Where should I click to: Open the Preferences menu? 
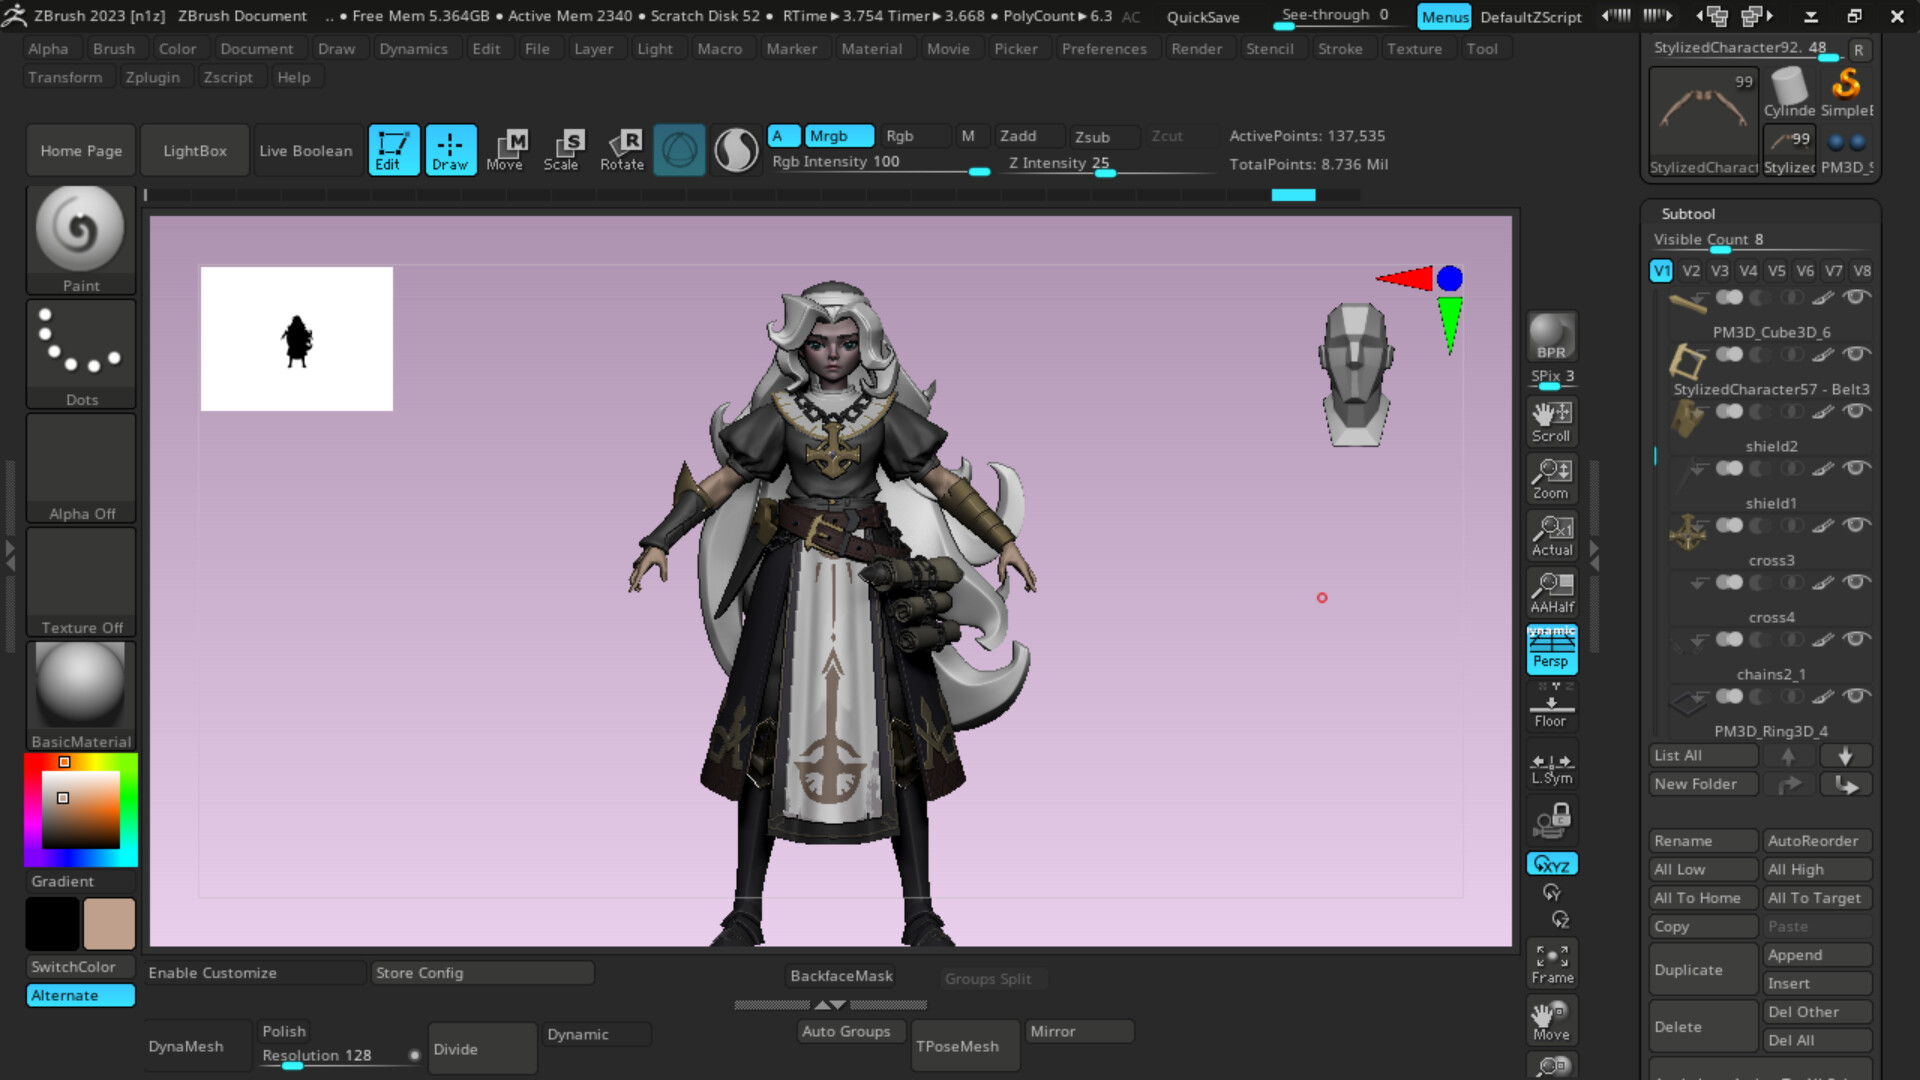pyautogui.click(x=1104, y=48)
